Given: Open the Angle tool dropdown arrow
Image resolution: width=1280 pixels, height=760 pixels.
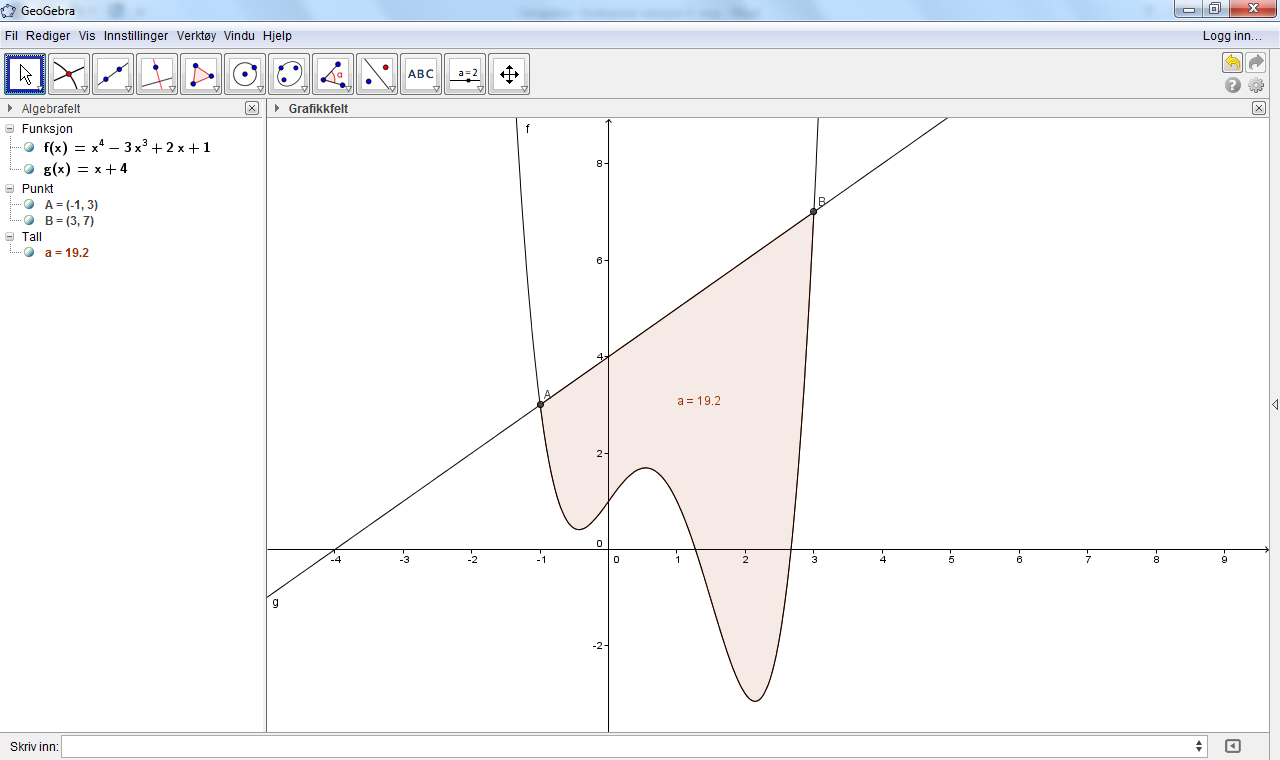Looking at the screenshot, I should tap(348, 90).
